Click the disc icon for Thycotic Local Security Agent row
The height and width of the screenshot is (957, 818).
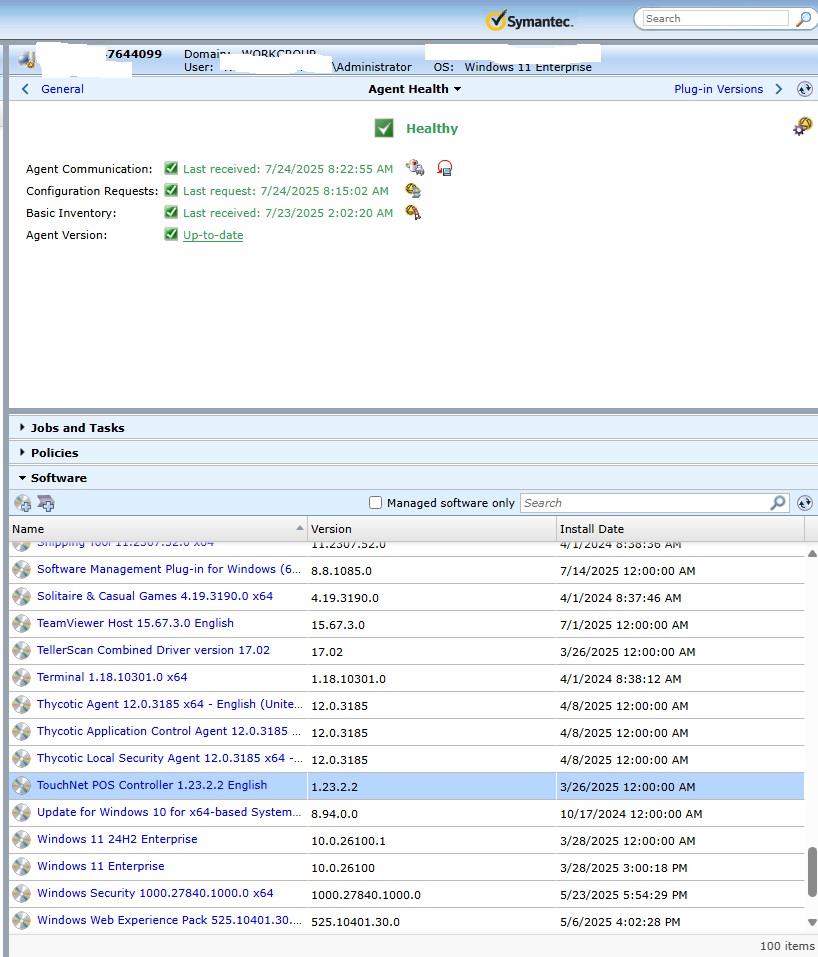click(x=21, y=759)
